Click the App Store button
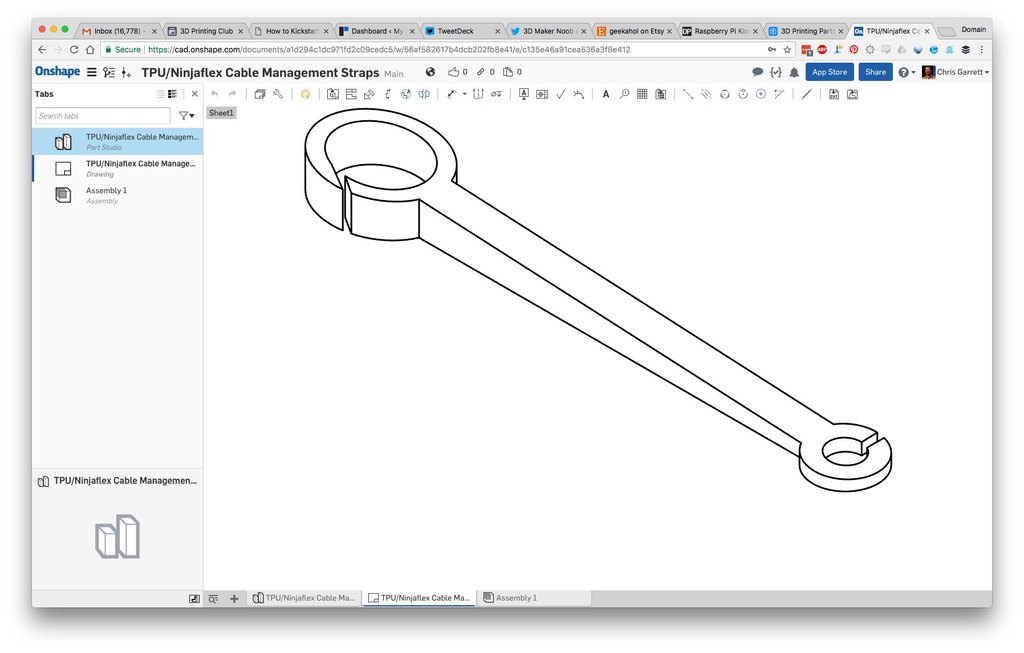1024x653 pixels. point(829,72)
